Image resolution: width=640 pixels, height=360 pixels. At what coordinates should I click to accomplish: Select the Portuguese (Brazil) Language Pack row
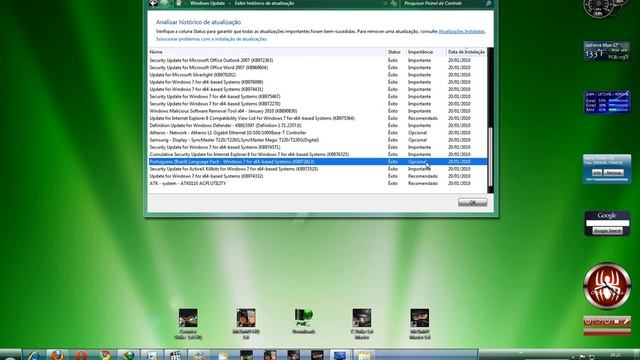tap(318, 162)
